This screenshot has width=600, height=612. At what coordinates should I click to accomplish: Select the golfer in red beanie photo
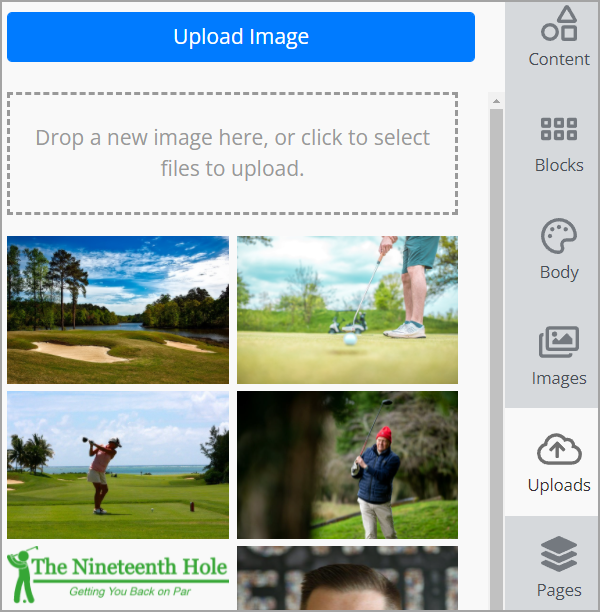[347, 465]
